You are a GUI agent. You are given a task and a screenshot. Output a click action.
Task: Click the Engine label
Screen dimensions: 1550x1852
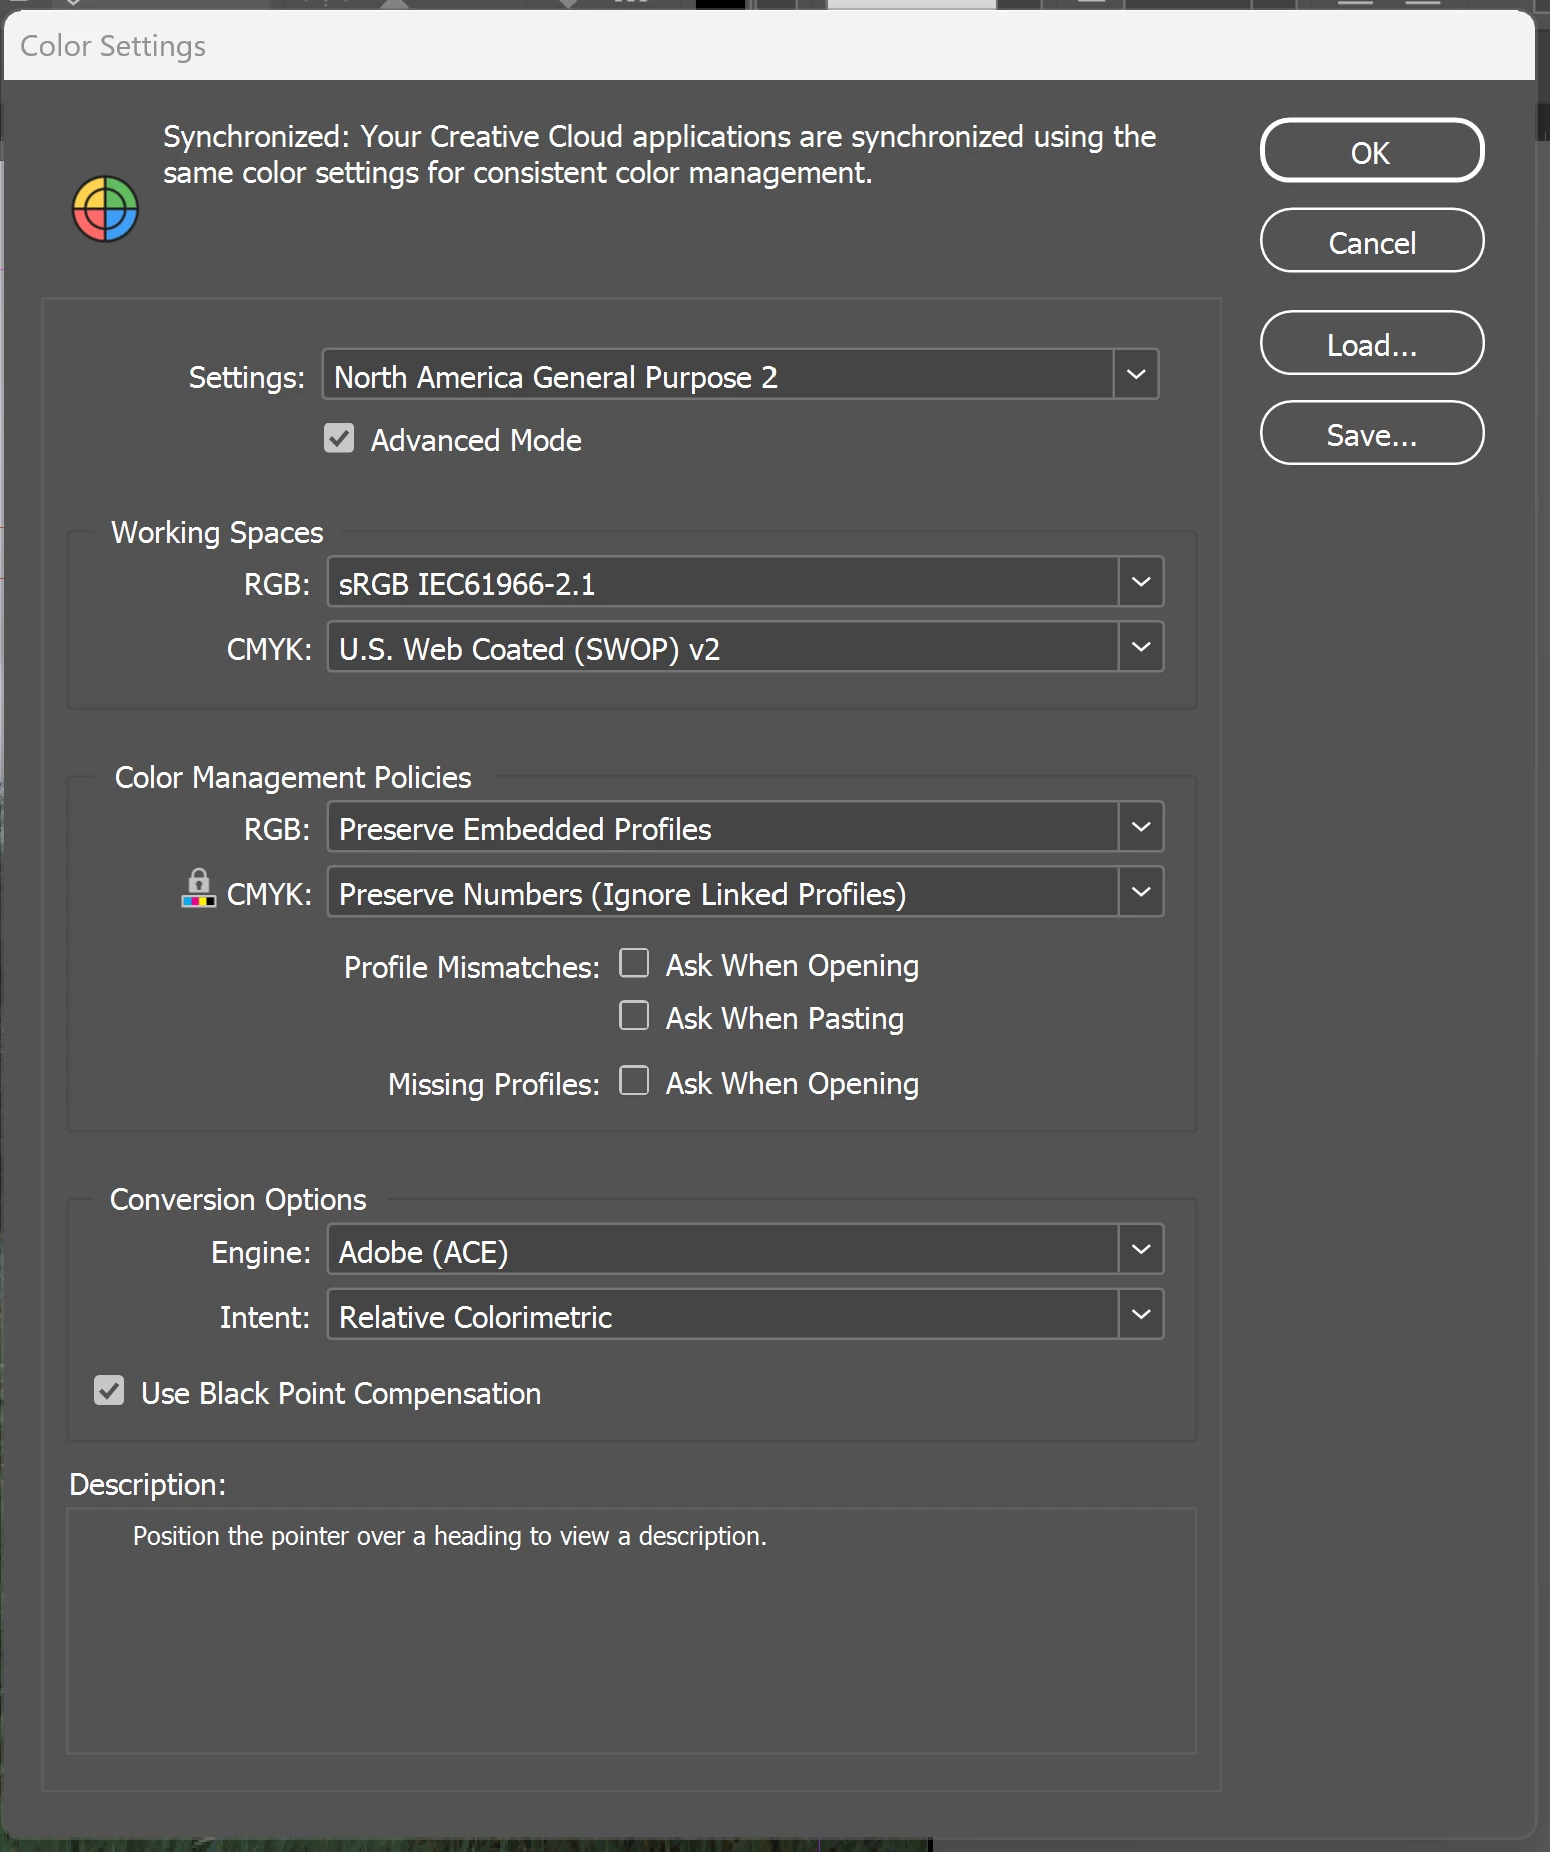[261, 1252]
